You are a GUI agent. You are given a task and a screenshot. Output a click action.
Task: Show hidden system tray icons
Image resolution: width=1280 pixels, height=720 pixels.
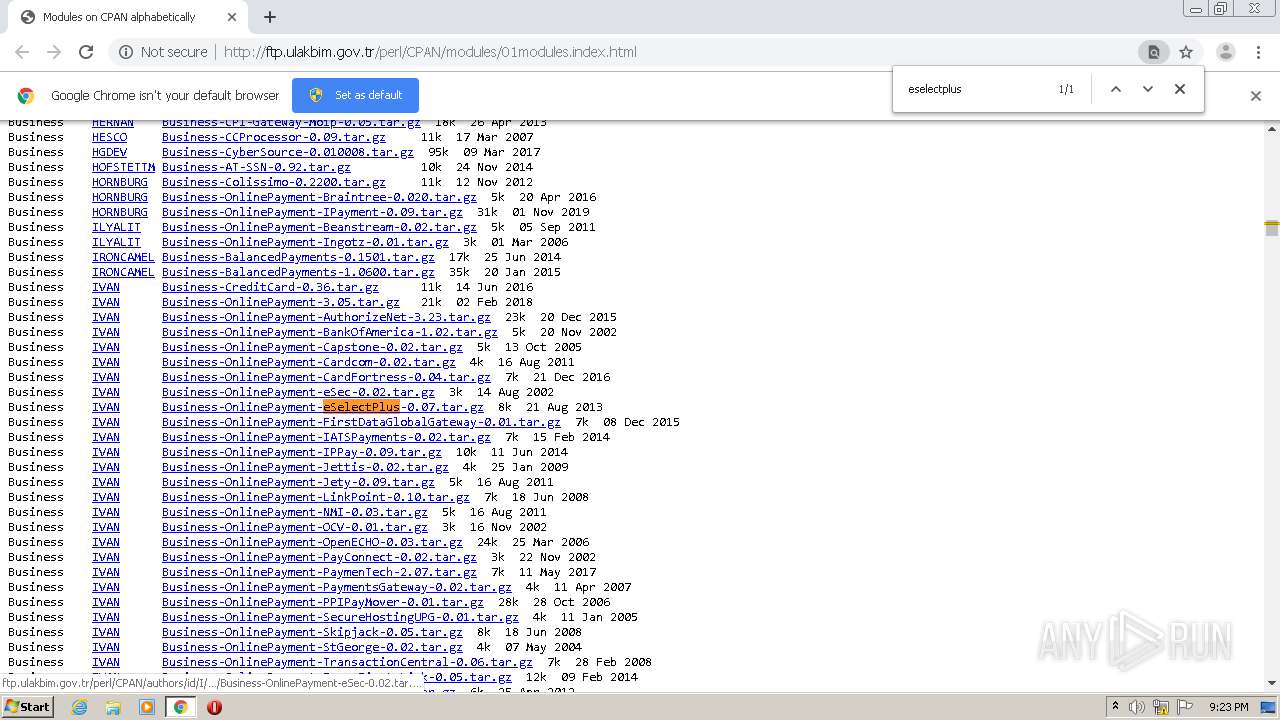[1116, 707]
